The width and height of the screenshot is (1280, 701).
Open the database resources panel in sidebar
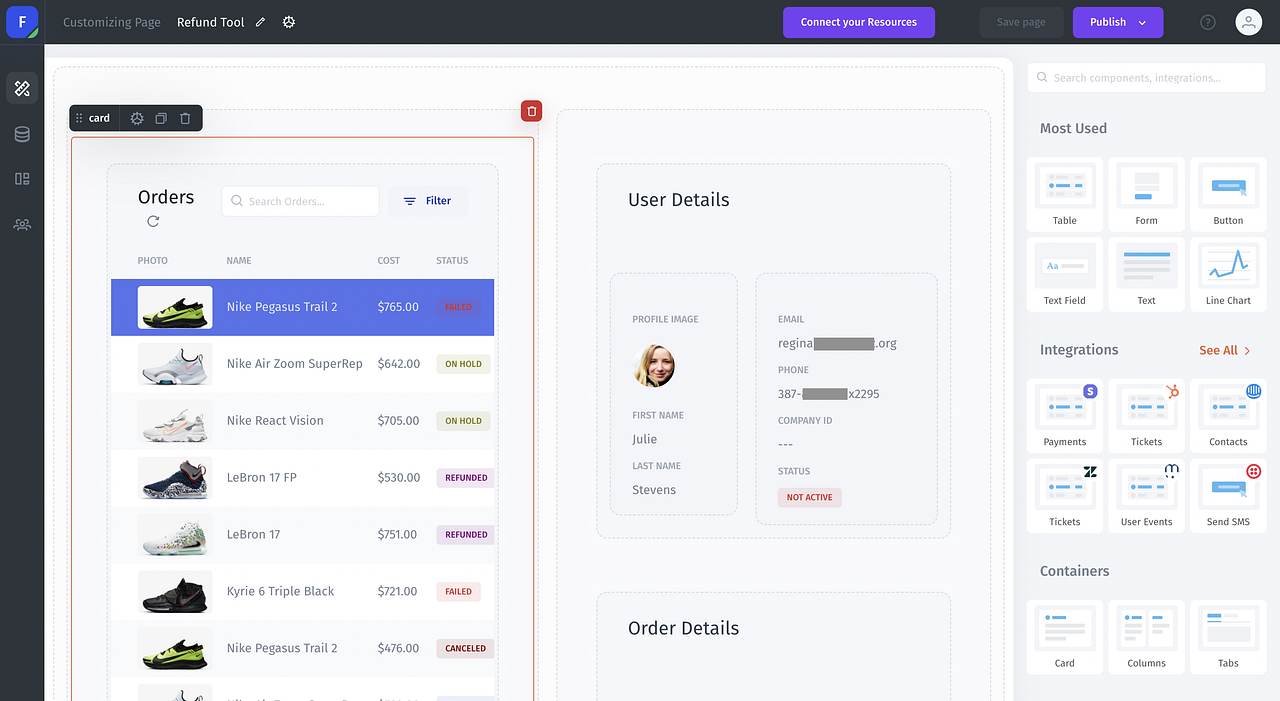click(22, 134)
